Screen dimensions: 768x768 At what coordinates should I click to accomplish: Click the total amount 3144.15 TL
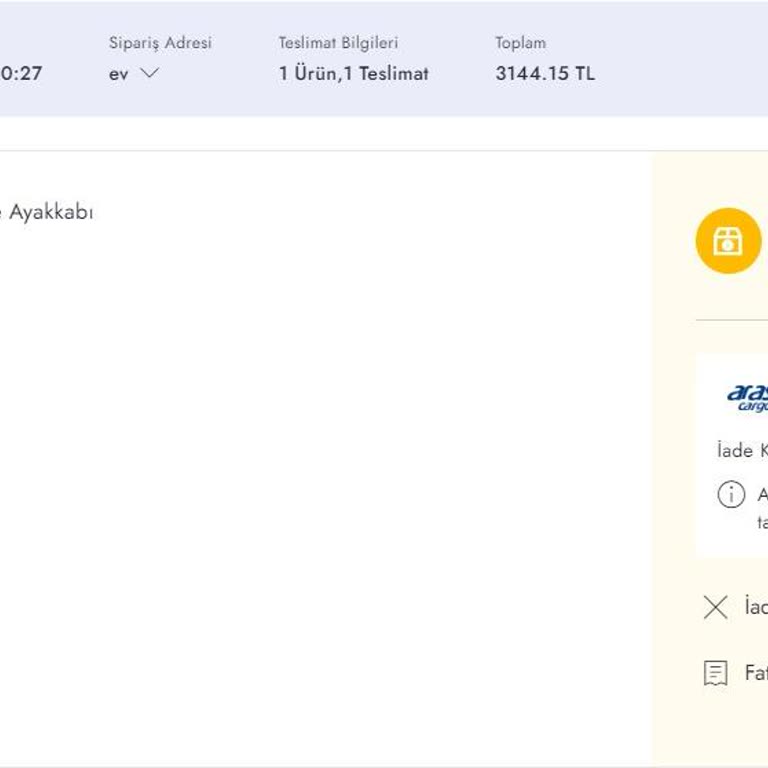click(x=544, y=74)
